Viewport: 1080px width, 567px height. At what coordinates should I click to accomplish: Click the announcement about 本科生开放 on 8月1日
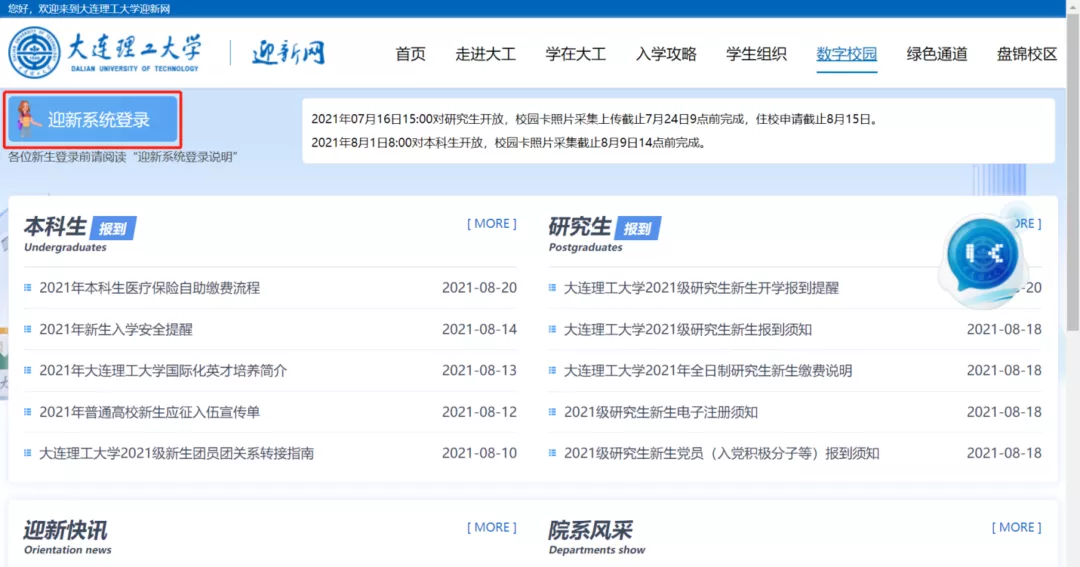[510, 143]
